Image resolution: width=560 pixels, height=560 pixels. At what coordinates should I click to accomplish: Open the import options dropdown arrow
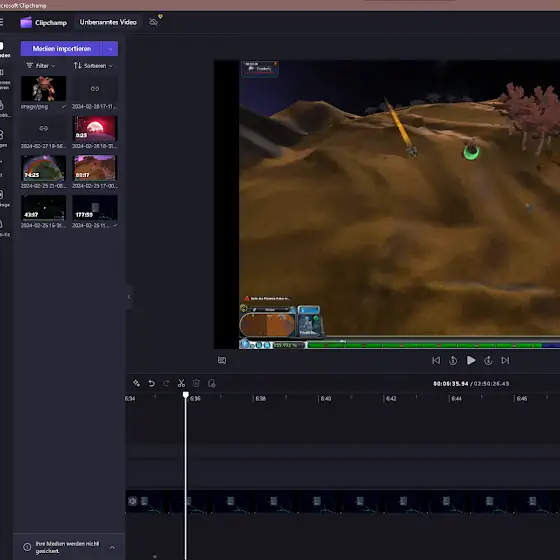click(x=110, y=49)
